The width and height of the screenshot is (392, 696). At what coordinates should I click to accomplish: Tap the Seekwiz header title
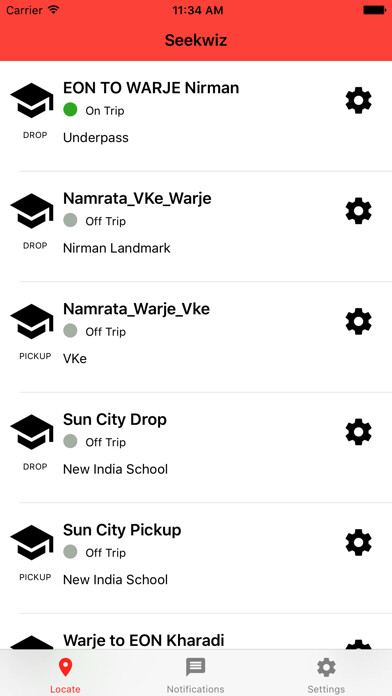196,40
